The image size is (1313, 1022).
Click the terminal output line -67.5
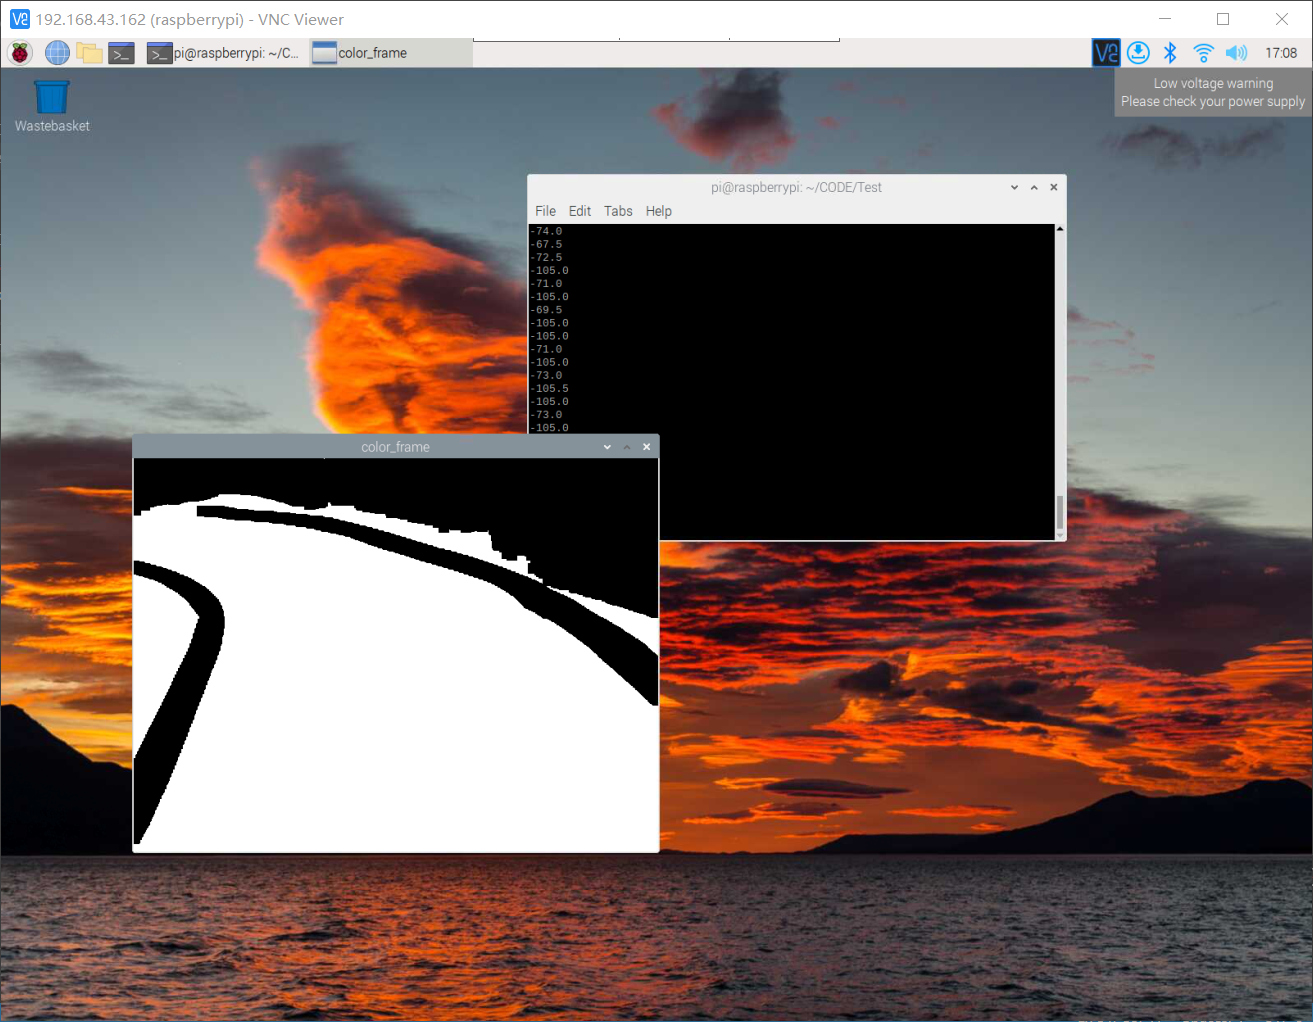pos(546,244)
